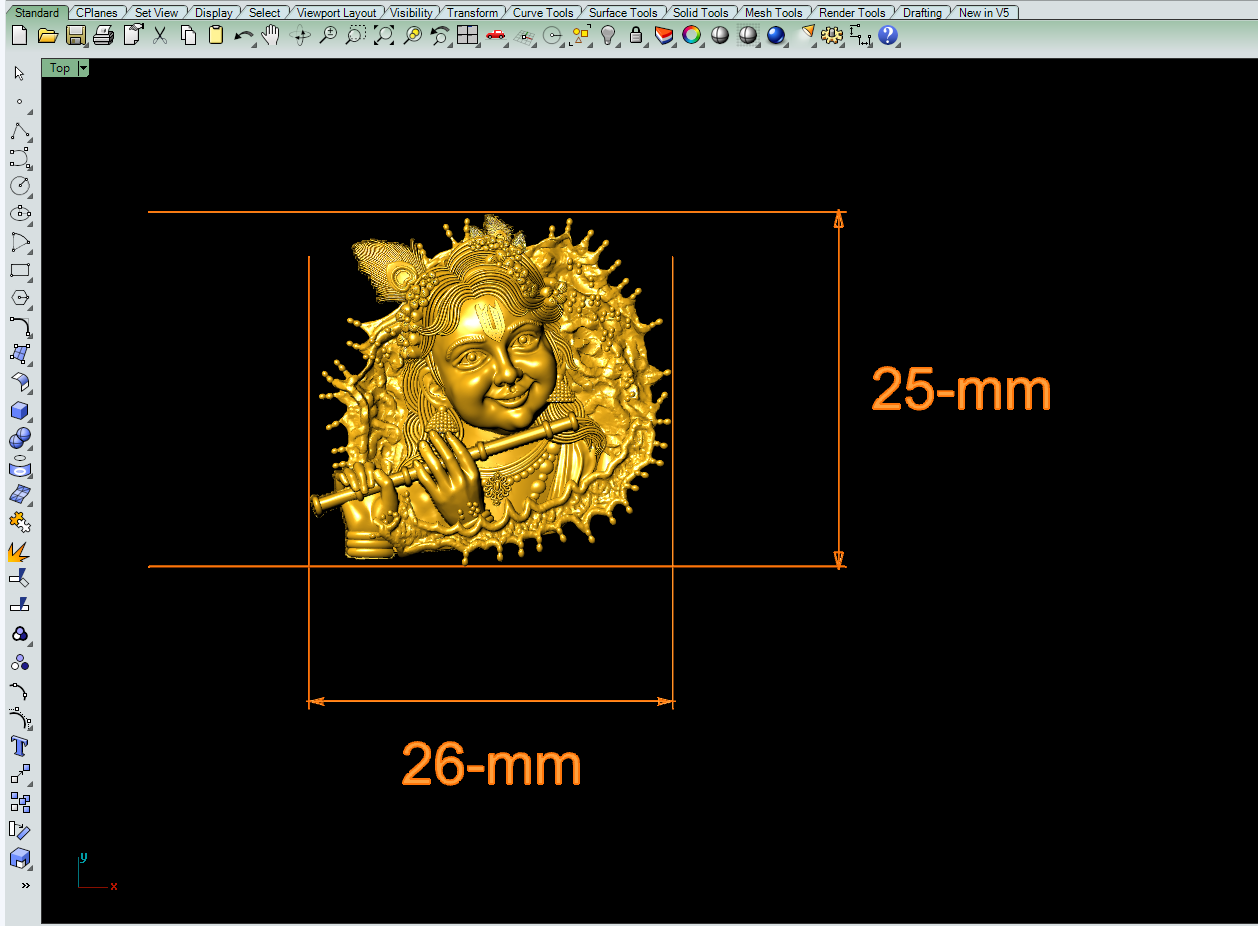The image size is (1258, 926).
Task: Open the Set View tab
Action: pos(156,13)
